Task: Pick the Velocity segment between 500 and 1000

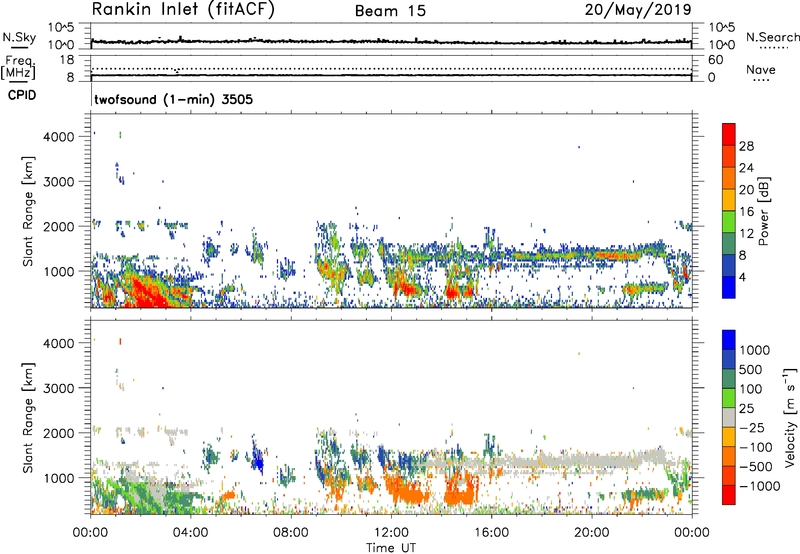Action: [729, 359]
